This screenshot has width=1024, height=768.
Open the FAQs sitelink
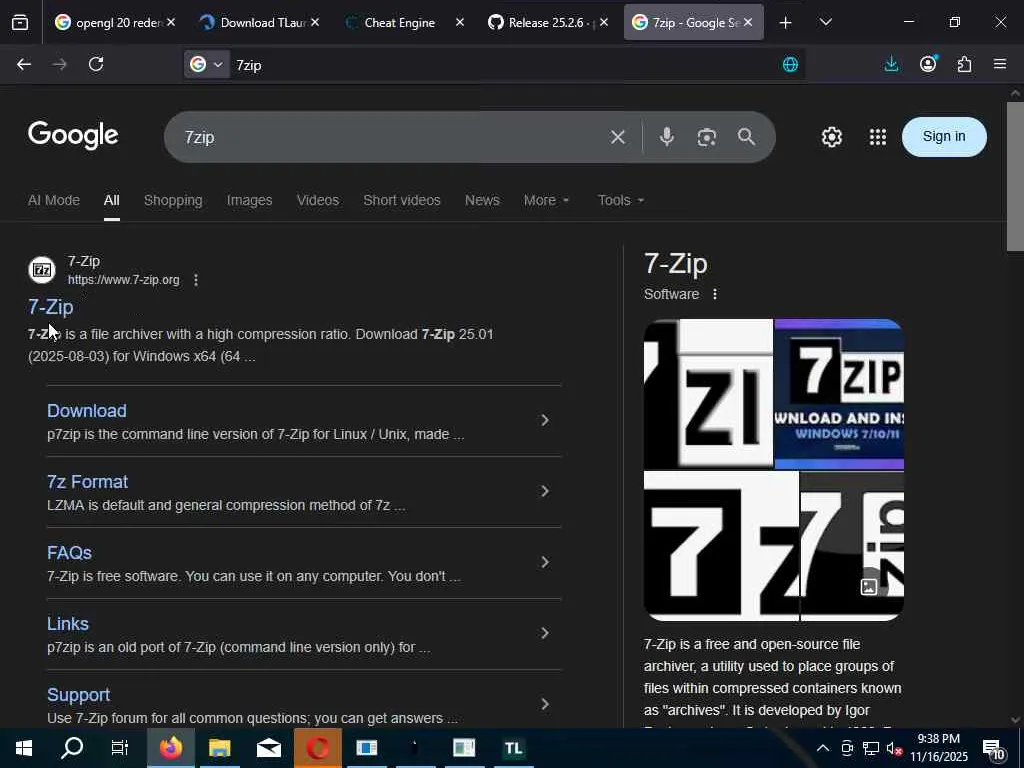(x=69, y=553)
